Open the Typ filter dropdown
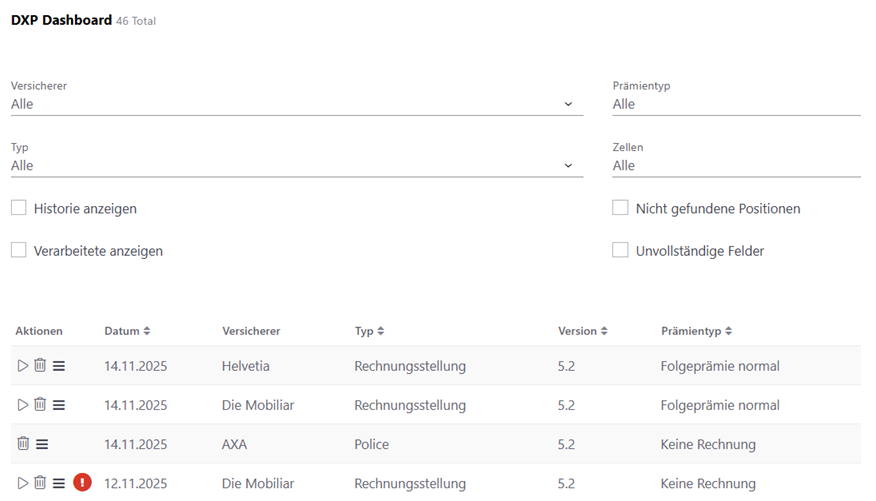This screenshot has height=501, width=876. tap(296, 166)
